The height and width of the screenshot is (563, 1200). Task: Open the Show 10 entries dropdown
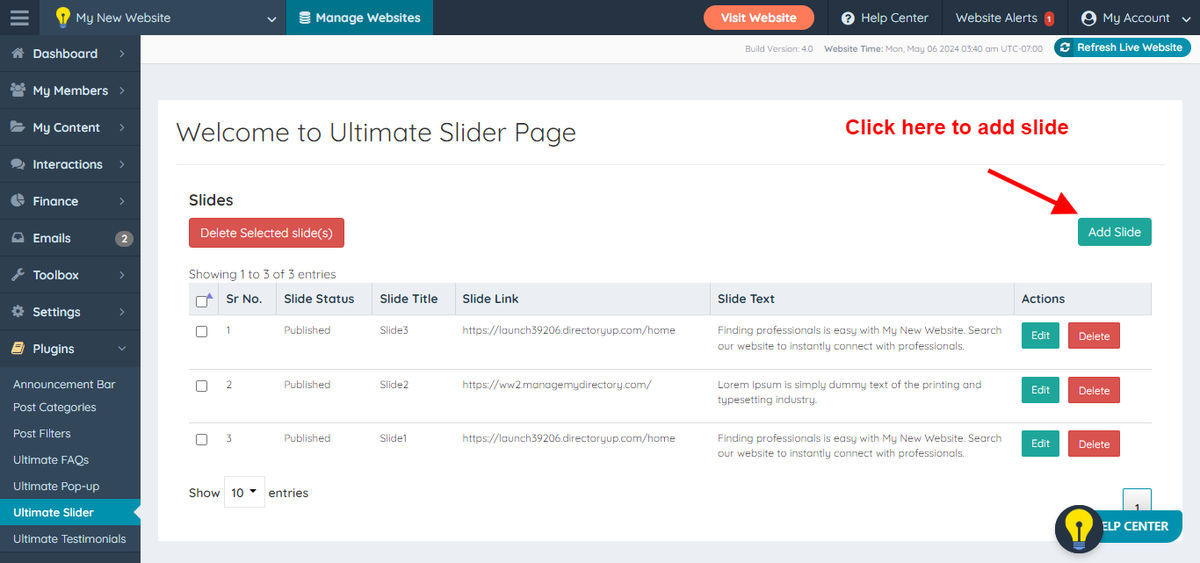[244, 492]
